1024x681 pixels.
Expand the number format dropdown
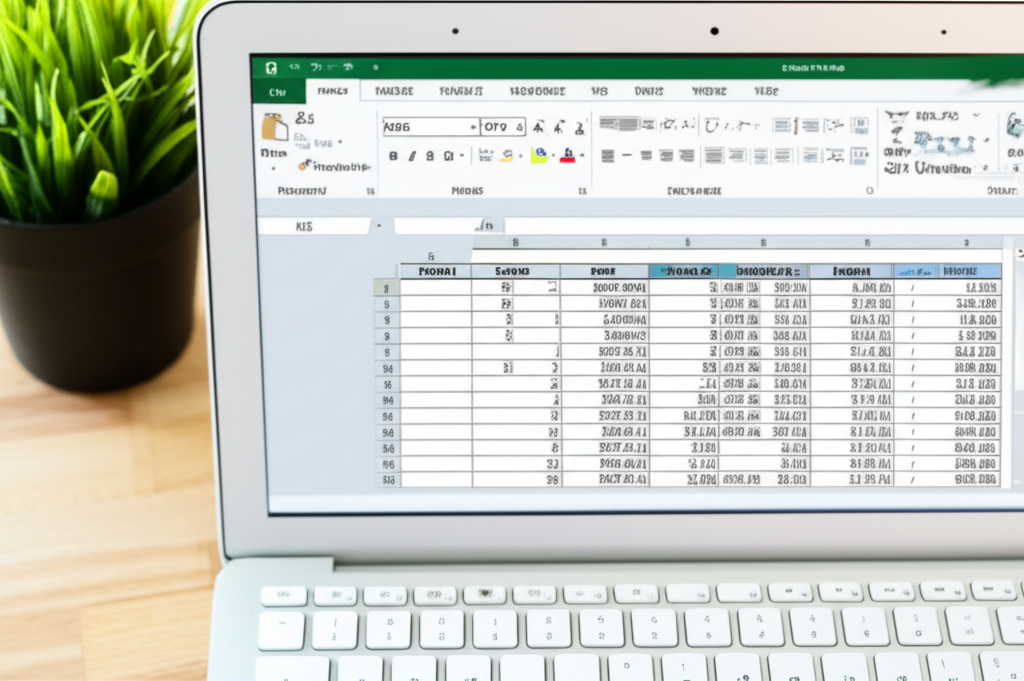(x=976, y=116)
